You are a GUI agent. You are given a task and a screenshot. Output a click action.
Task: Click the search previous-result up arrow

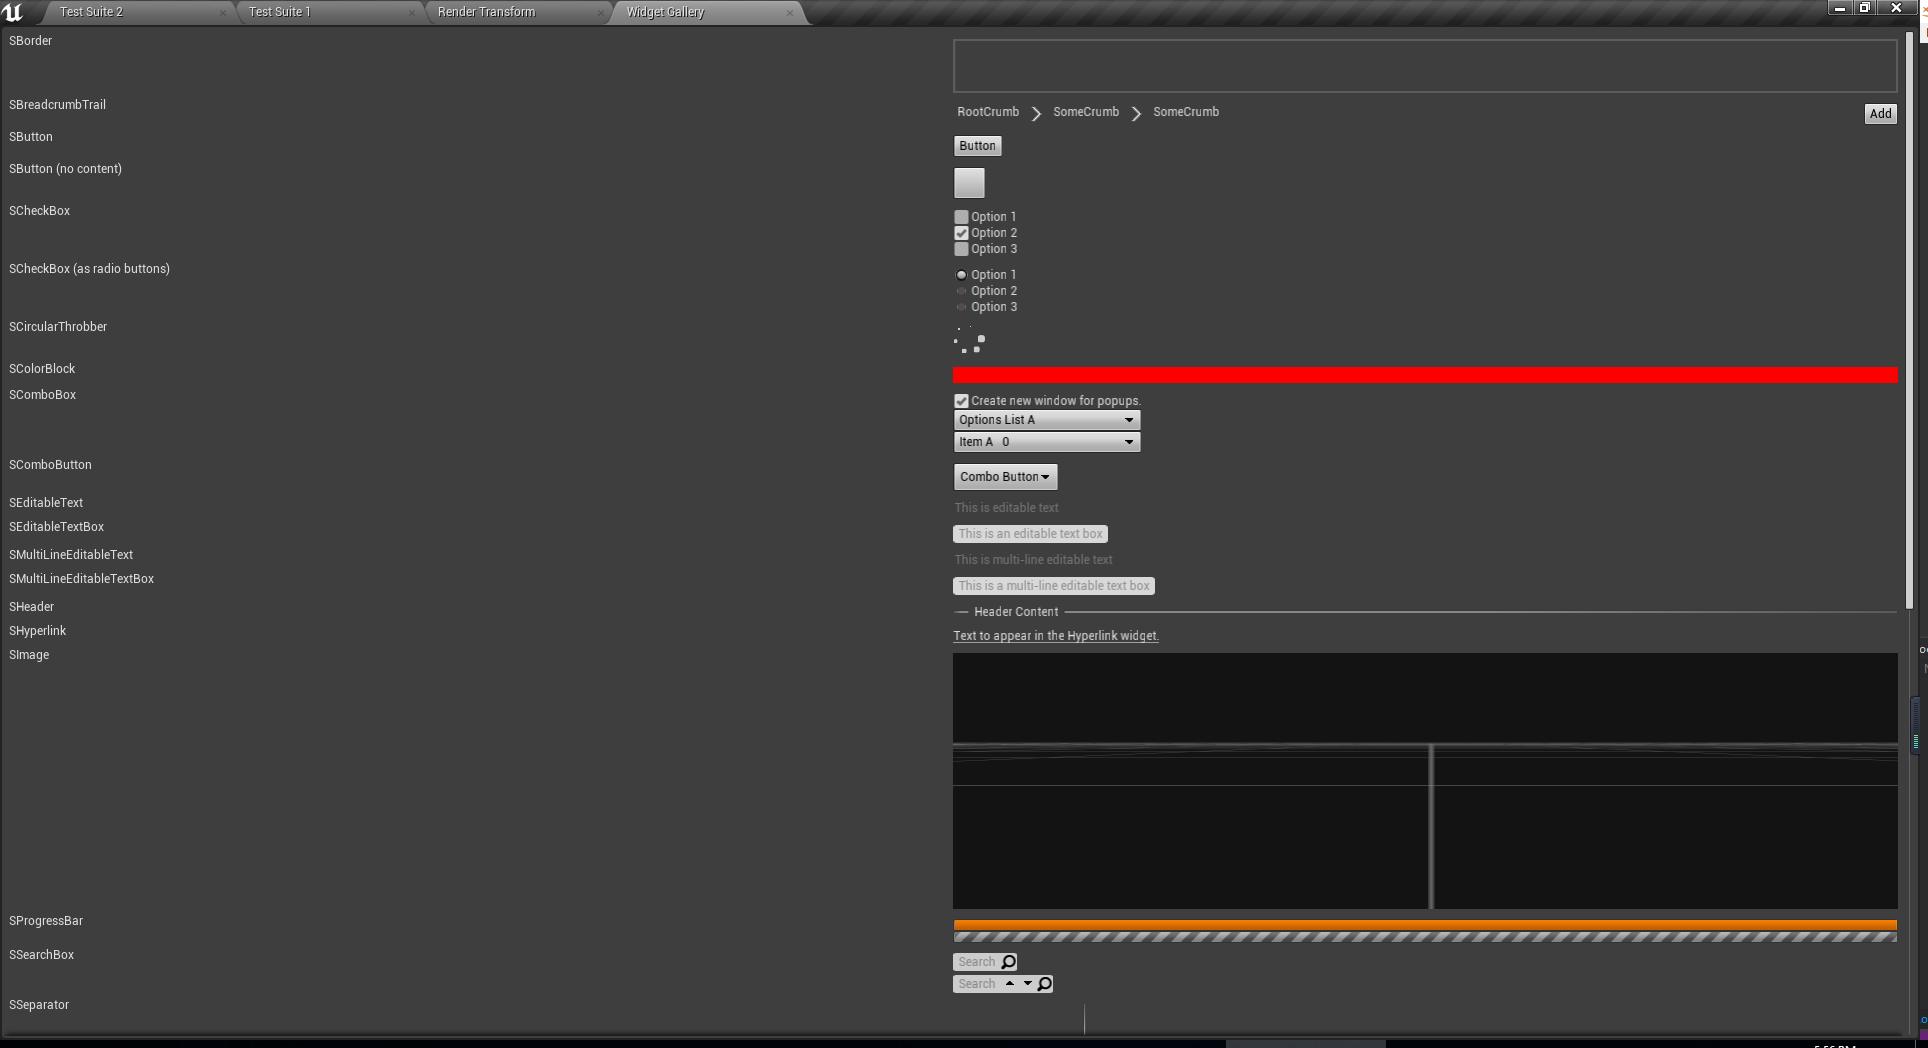pyautogui.click(x=1010, y=984)
